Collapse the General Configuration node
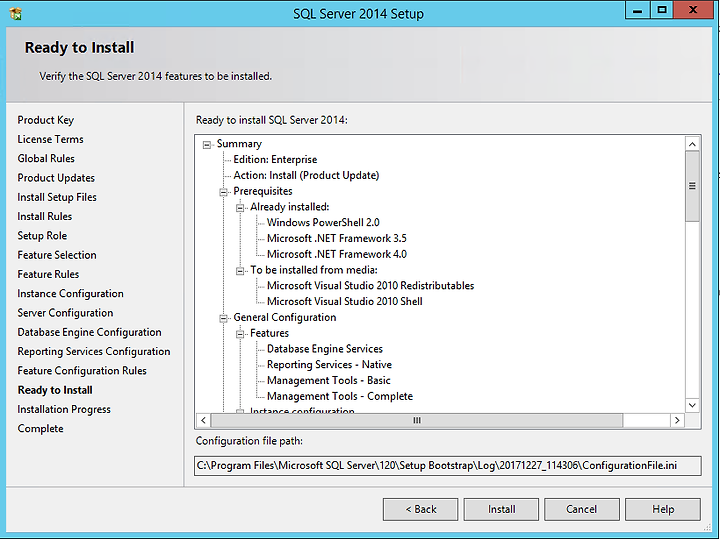Image resolution: width=720 pixels, height=540 pixels. coord(224,318)
